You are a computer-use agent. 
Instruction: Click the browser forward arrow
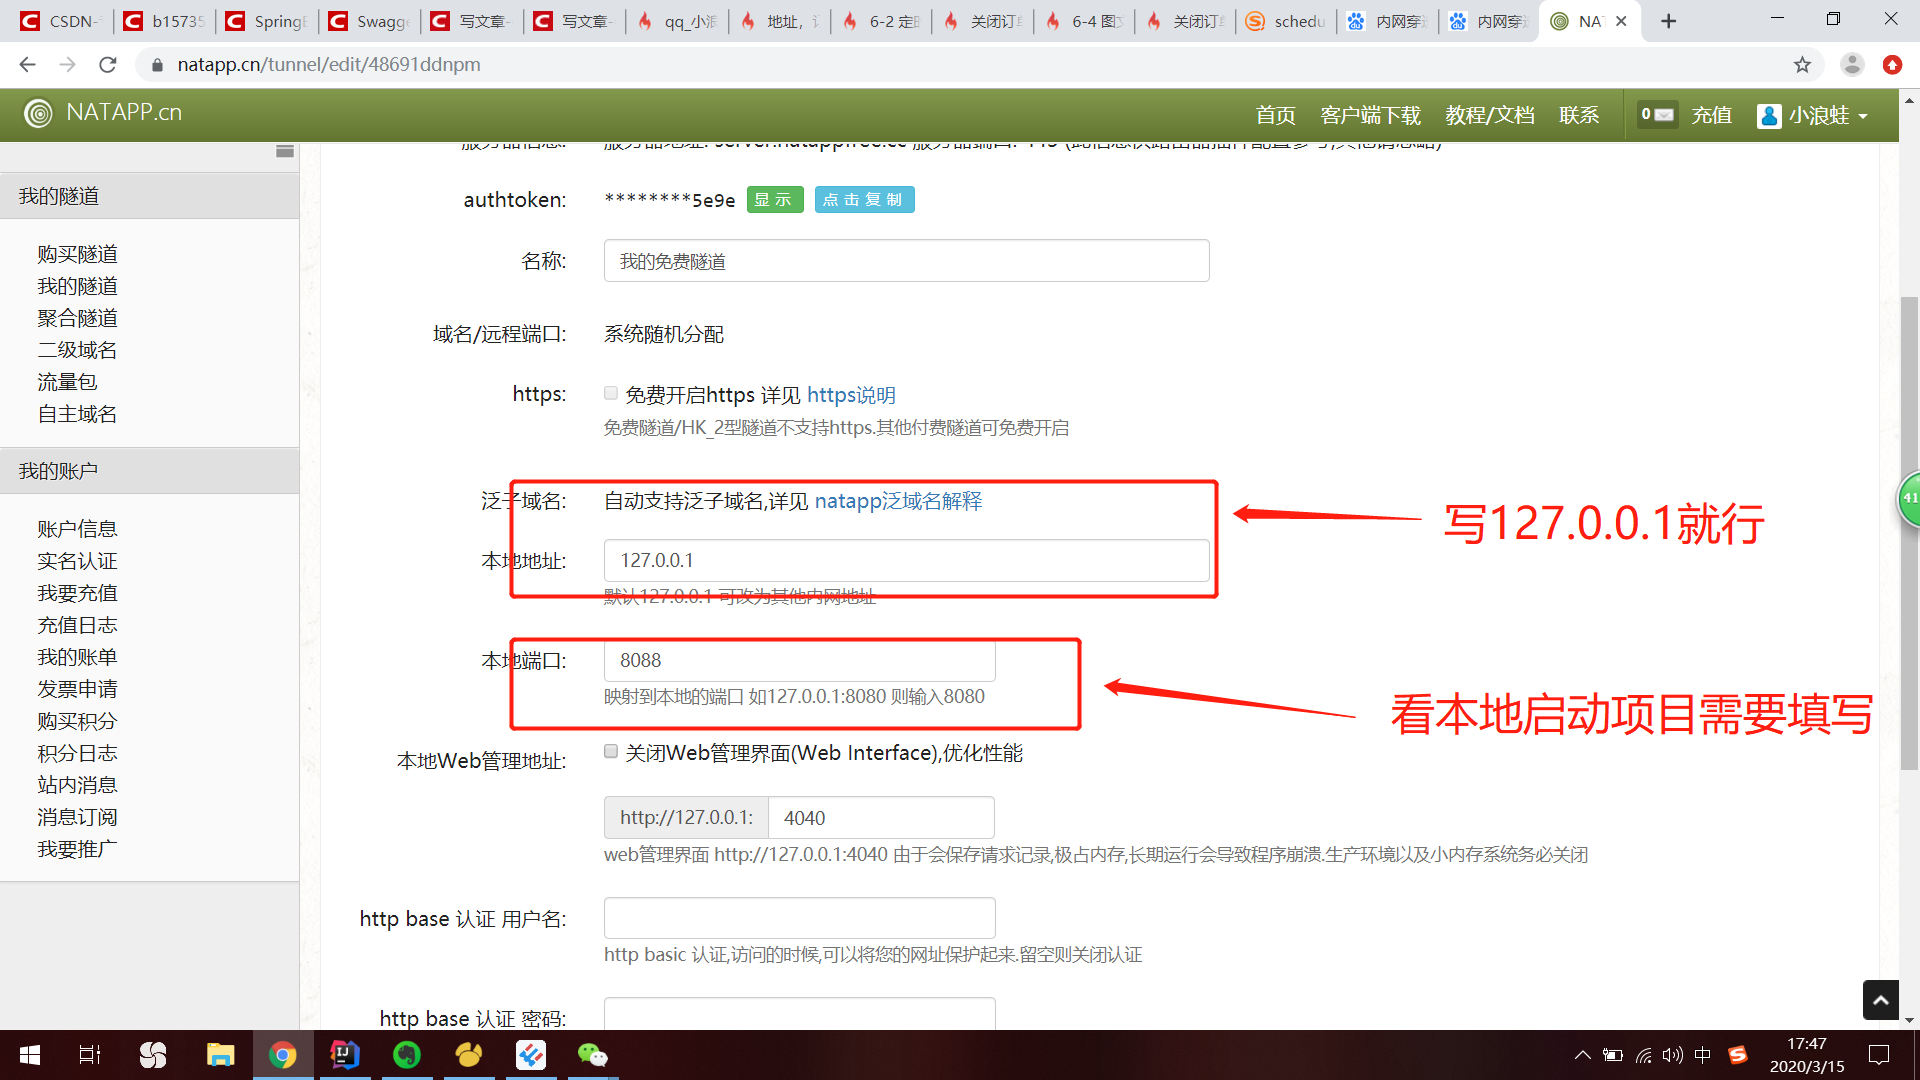point(67,64)
